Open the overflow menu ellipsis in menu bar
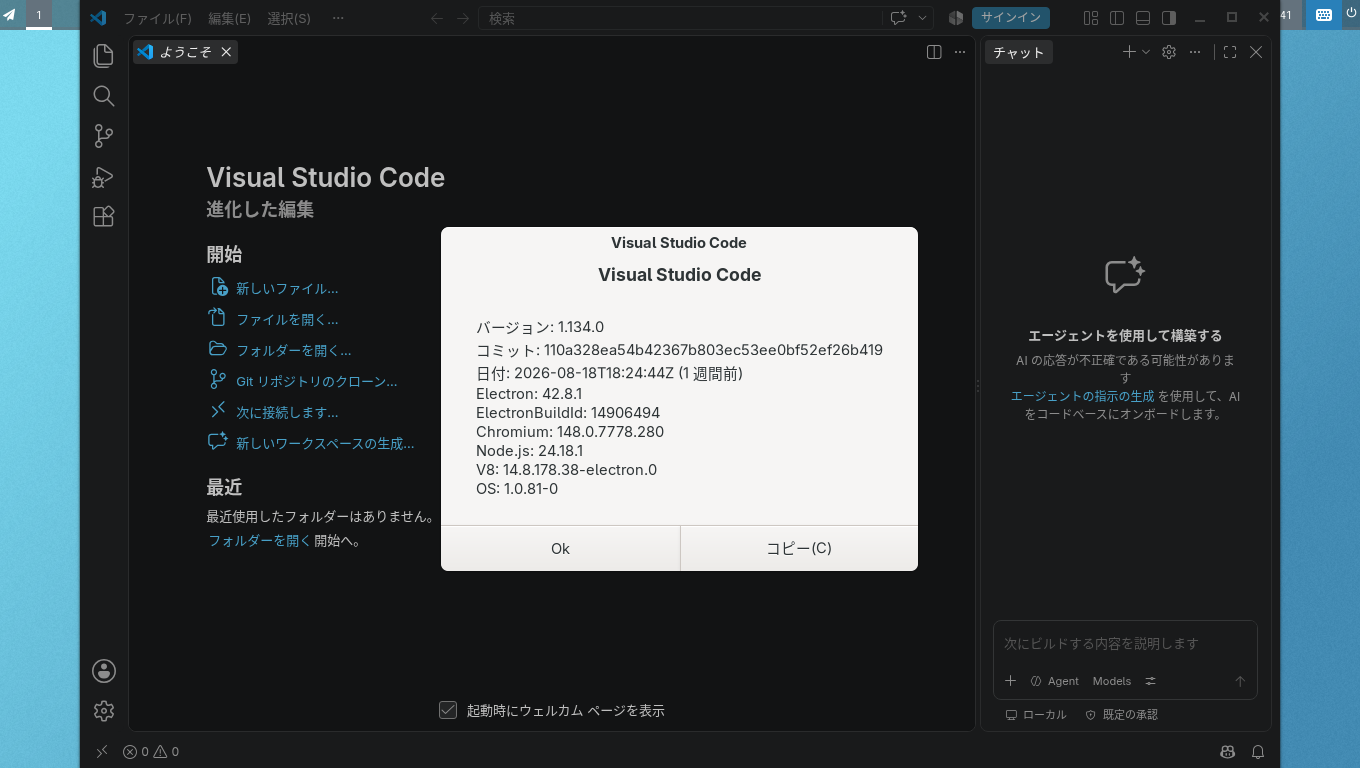Viewport: 1360px width, 768px height. tap(338, 18)
